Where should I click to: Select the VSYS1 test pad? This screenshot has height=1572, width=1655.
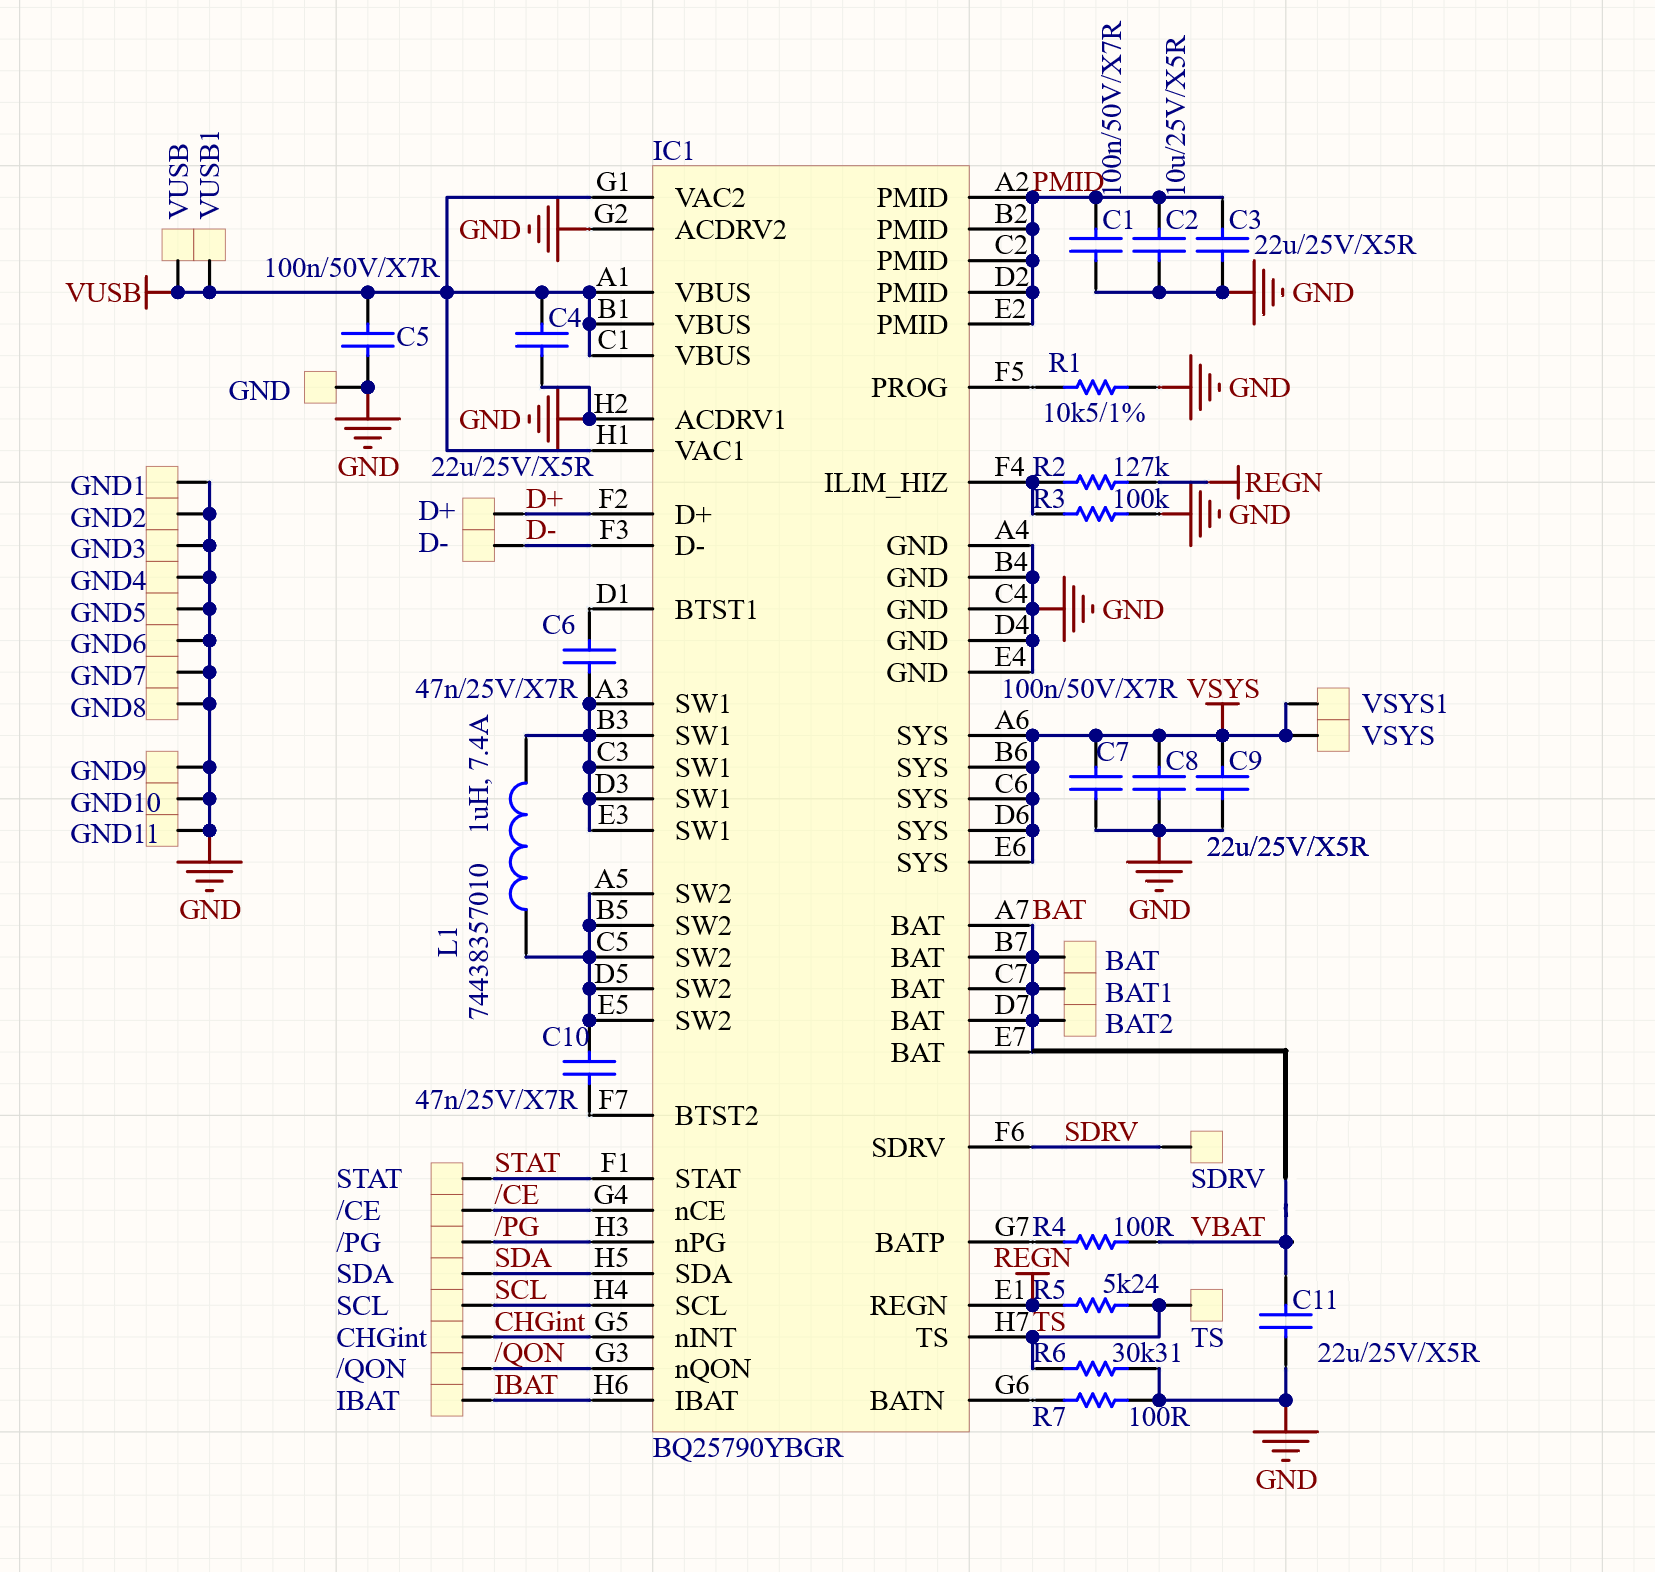[x=1332, y=704]
